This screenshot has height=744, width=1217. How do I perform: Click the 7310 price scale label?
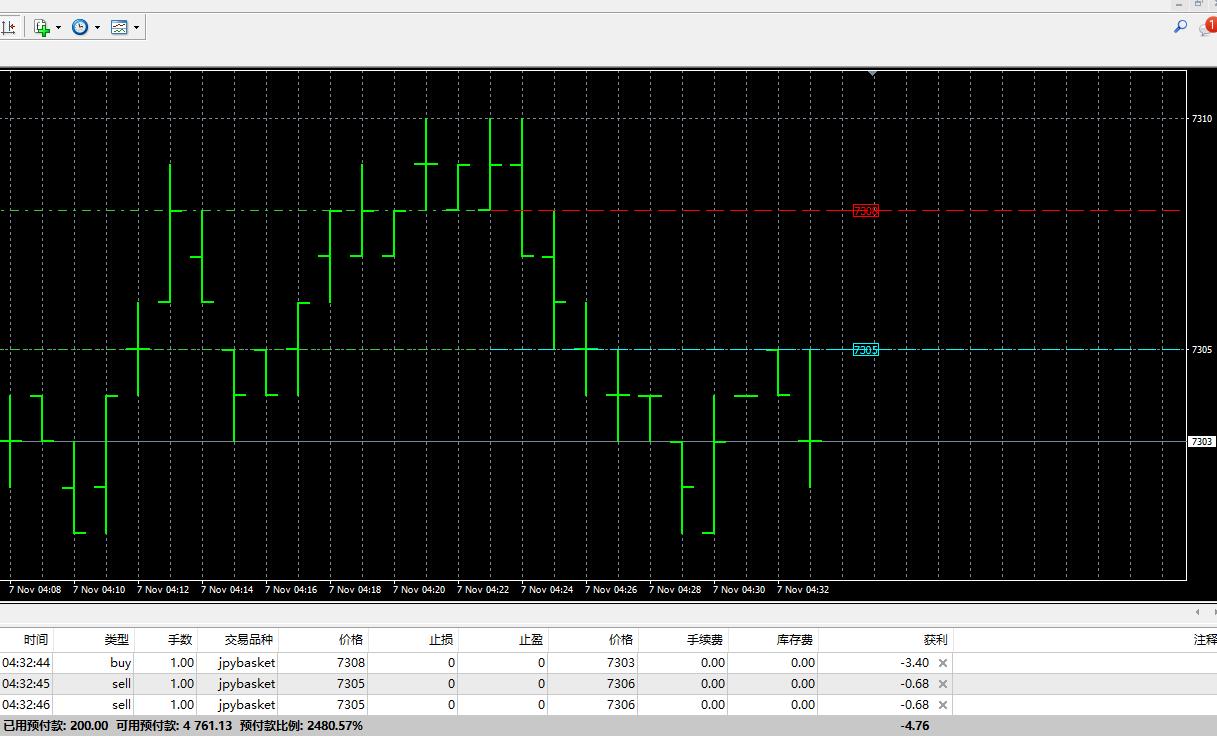pyautogui.click(x=1201, y=119)
